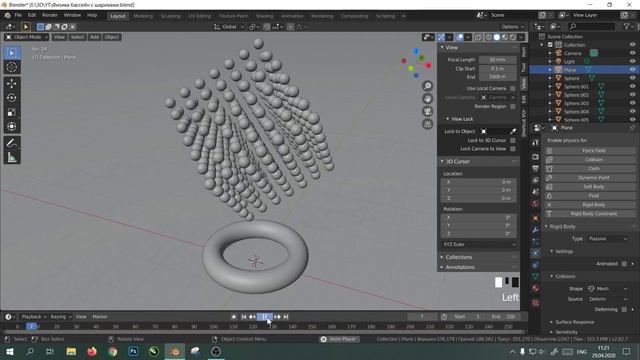
Task: Click the End frame 250 field
Action: coord(505,317)
